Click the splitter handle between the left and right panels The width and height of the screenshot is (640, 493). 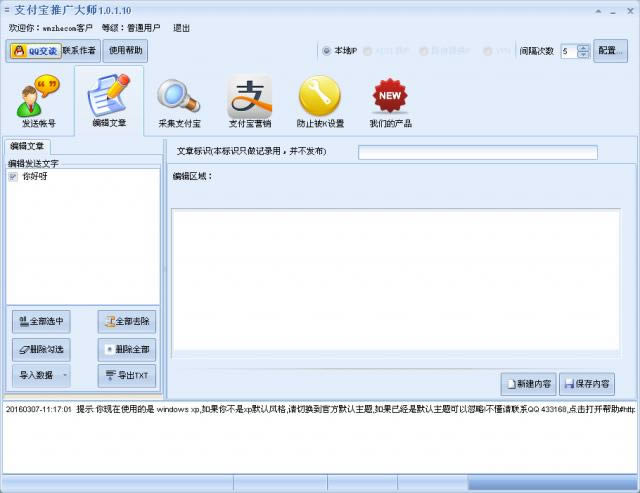point(165,269)
